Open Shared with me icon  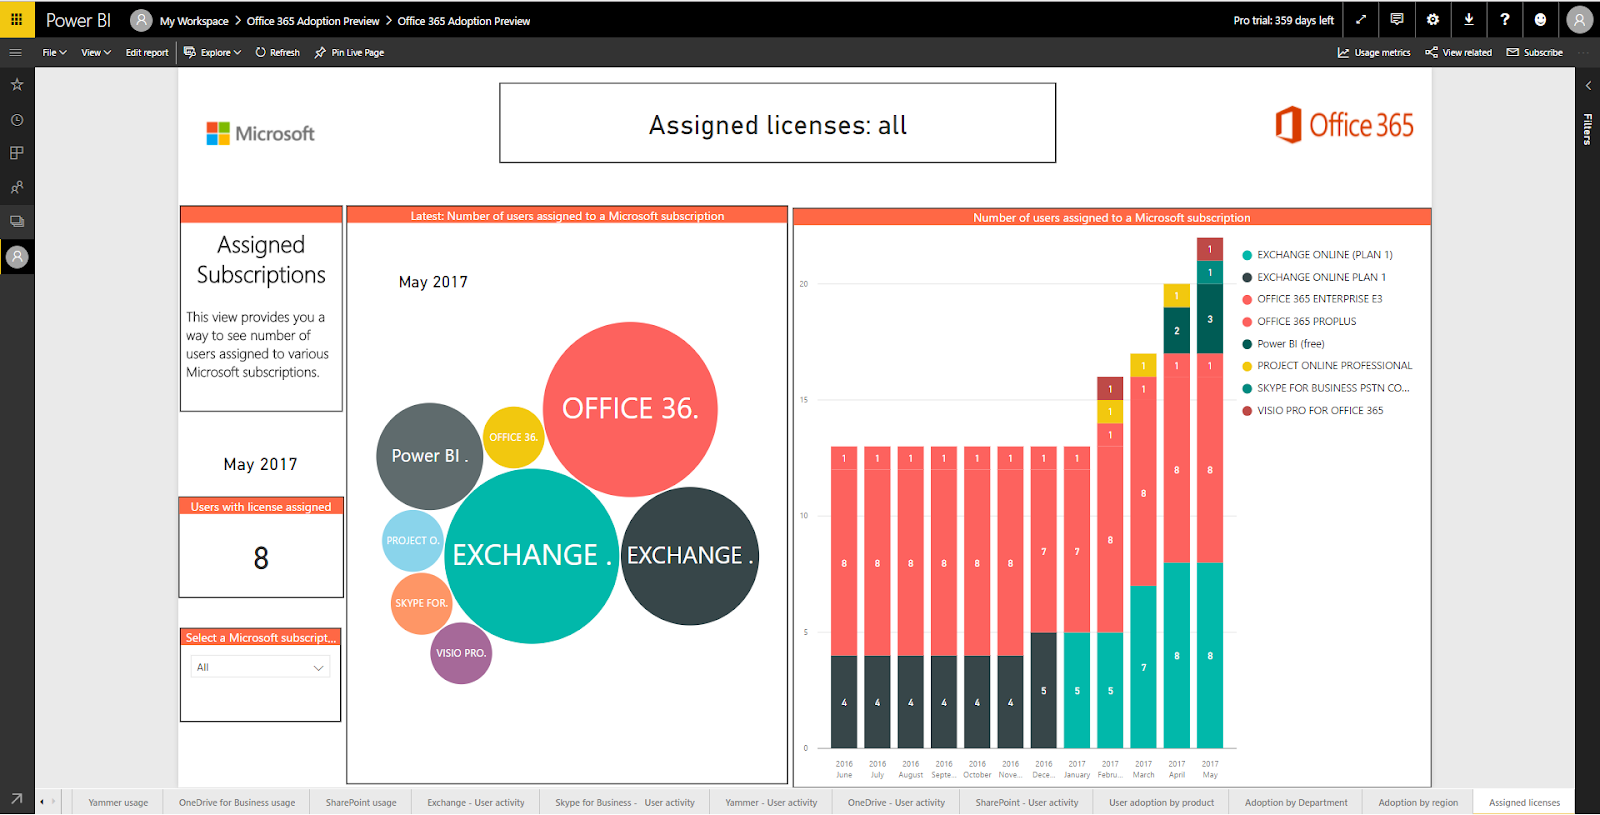click(17, 187)
